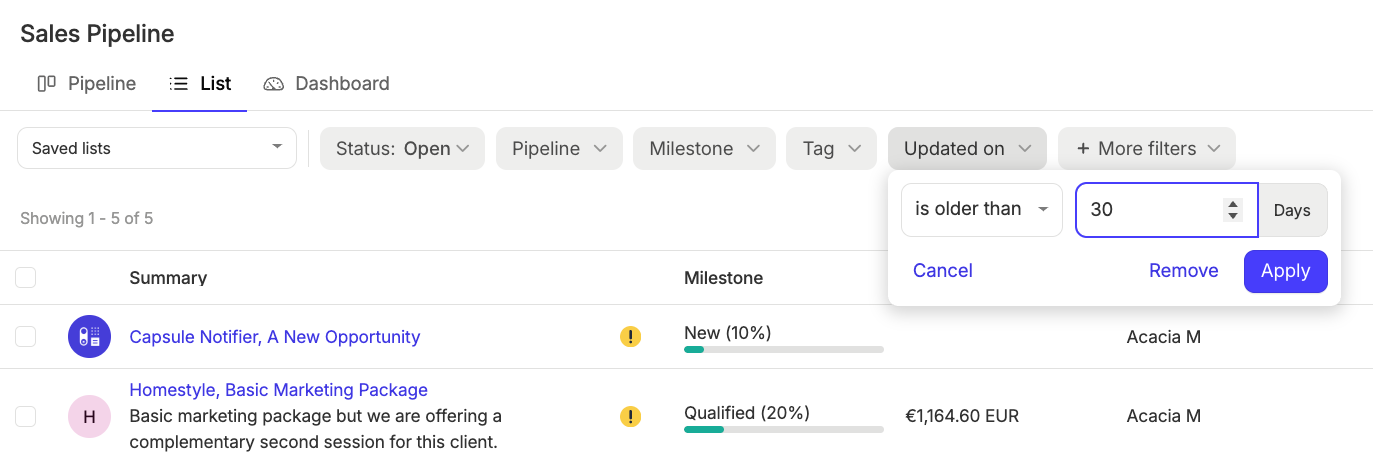Select all opportunities checkbox in header
1373x461 pixels.
click(x=26, y=277)
